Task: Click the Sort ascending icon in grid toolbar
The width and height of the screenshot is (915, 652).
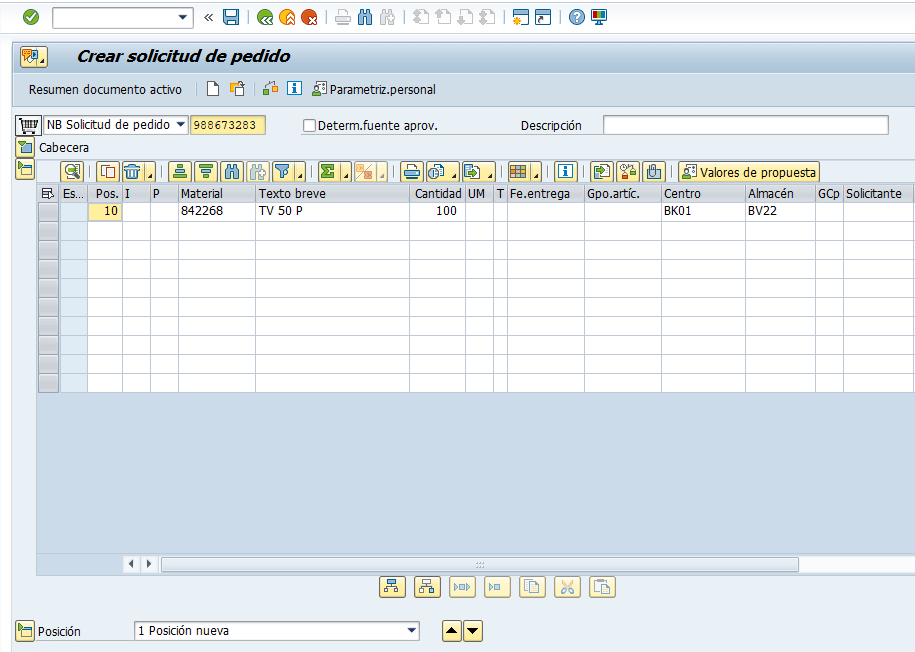Action: point(179,171)
